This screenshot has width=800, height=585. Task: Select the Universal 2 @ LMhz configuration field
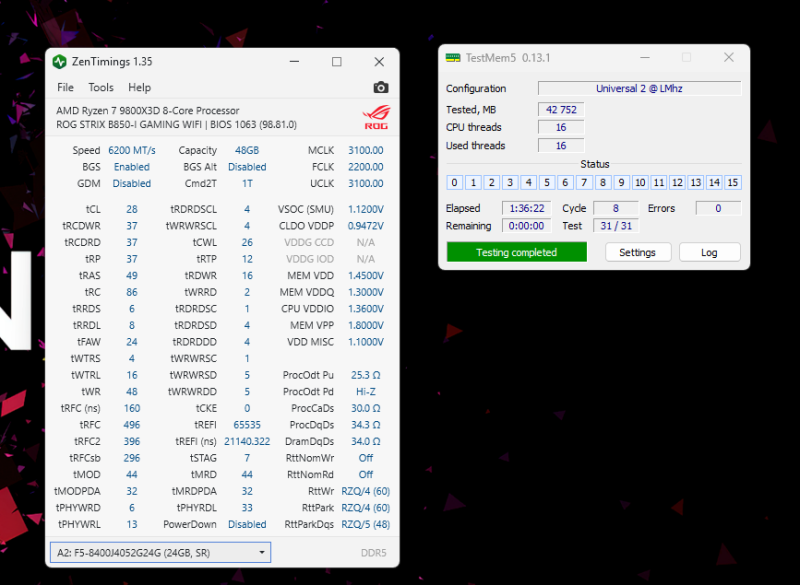[639, 88]
